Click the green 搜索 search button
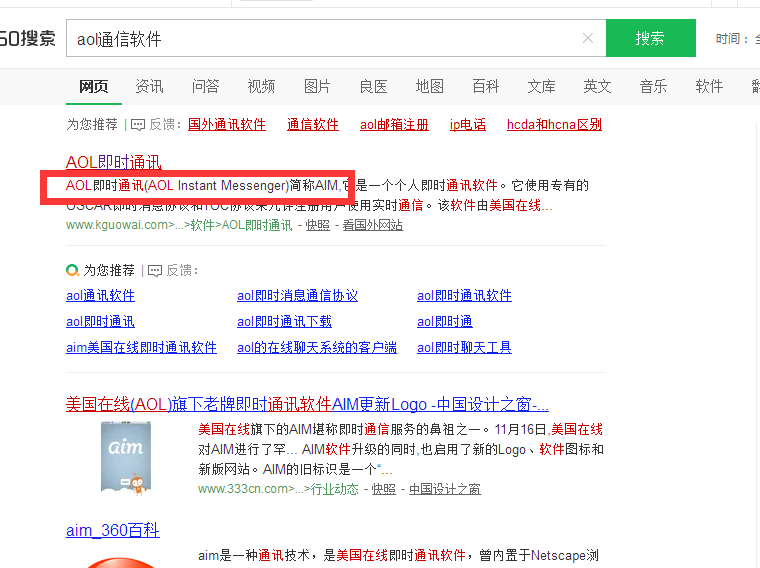Screen dimensions: 760x568 (650, 38)
